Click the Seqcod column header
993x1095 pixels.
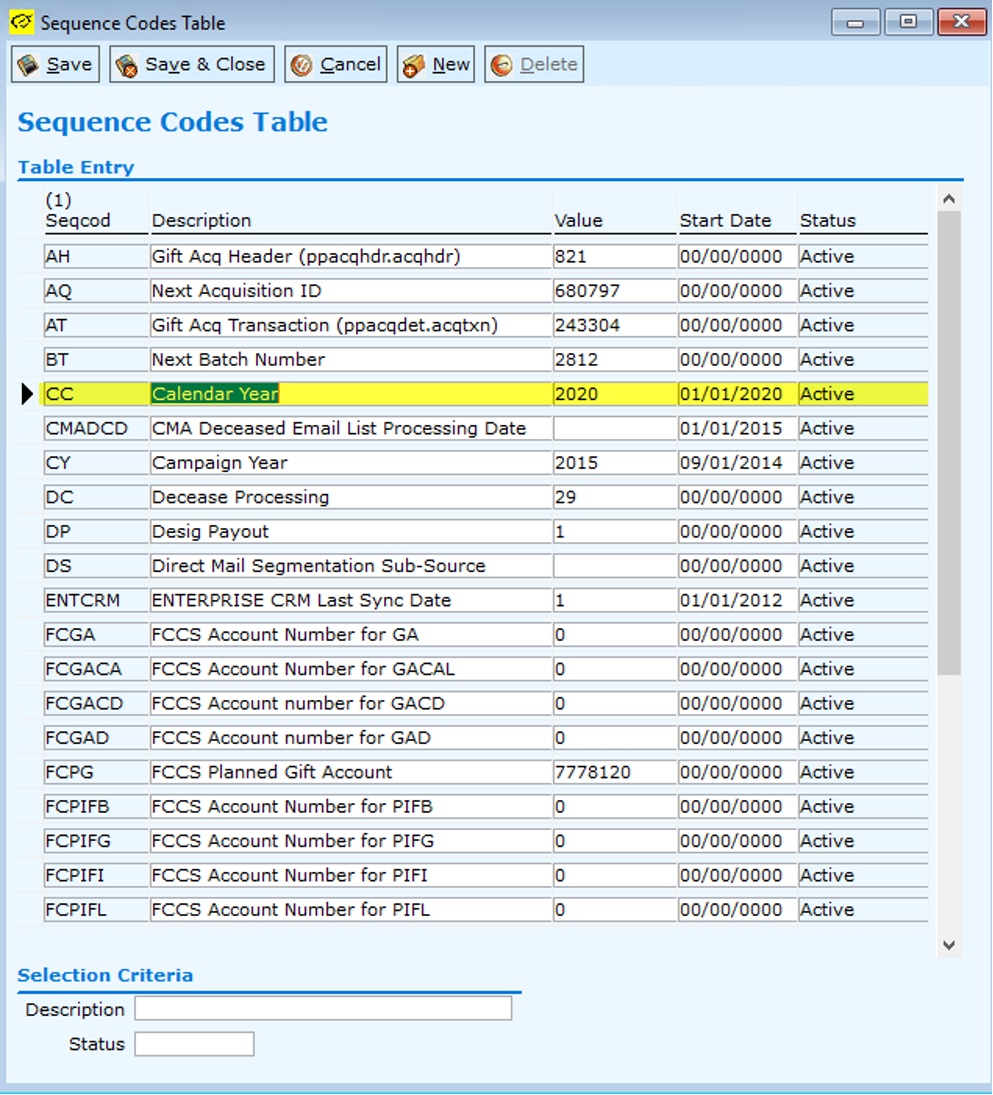pyautogui.click(x=78, y=221)
